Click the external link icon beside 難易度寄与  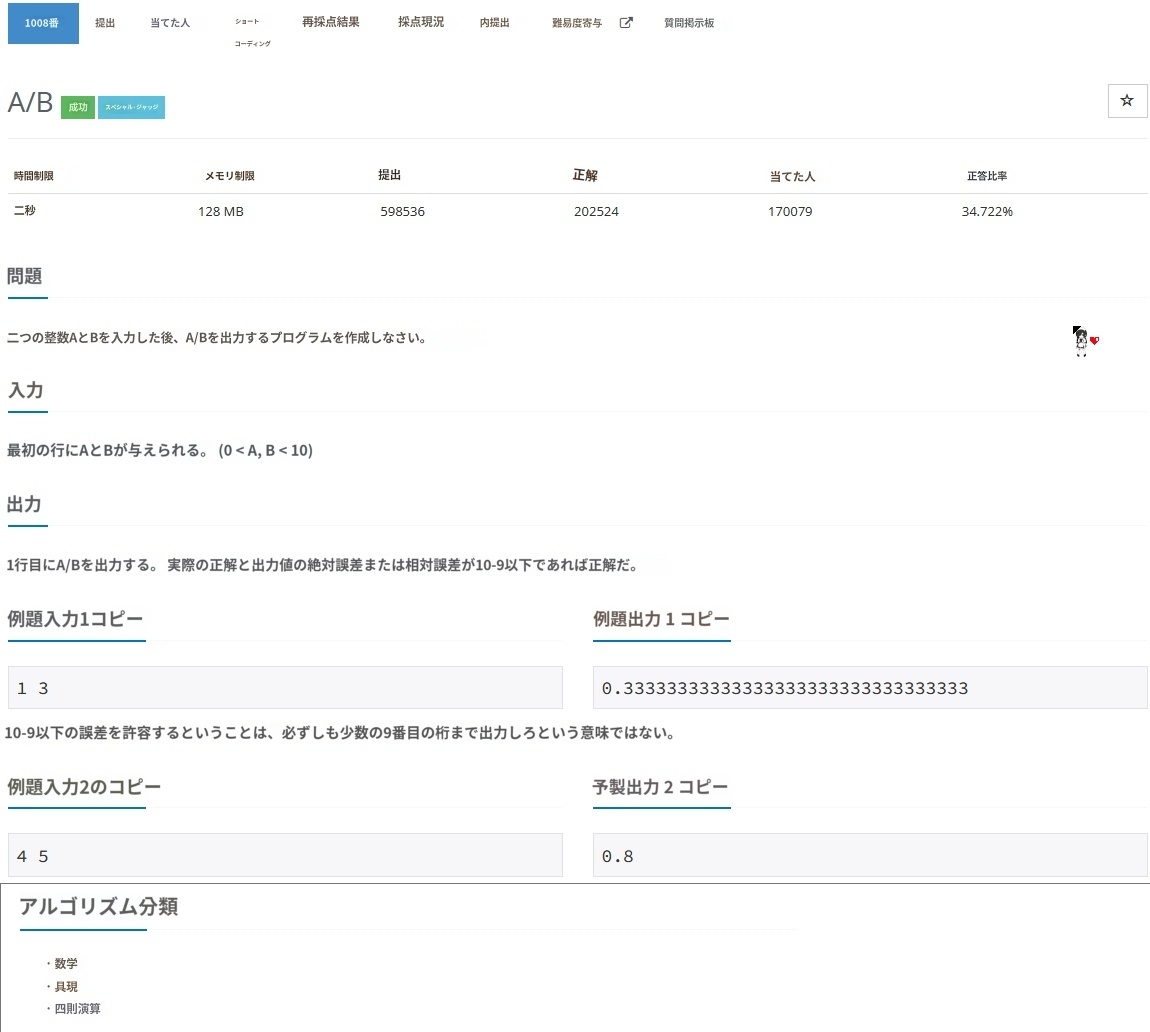click(x=626, y=23)
